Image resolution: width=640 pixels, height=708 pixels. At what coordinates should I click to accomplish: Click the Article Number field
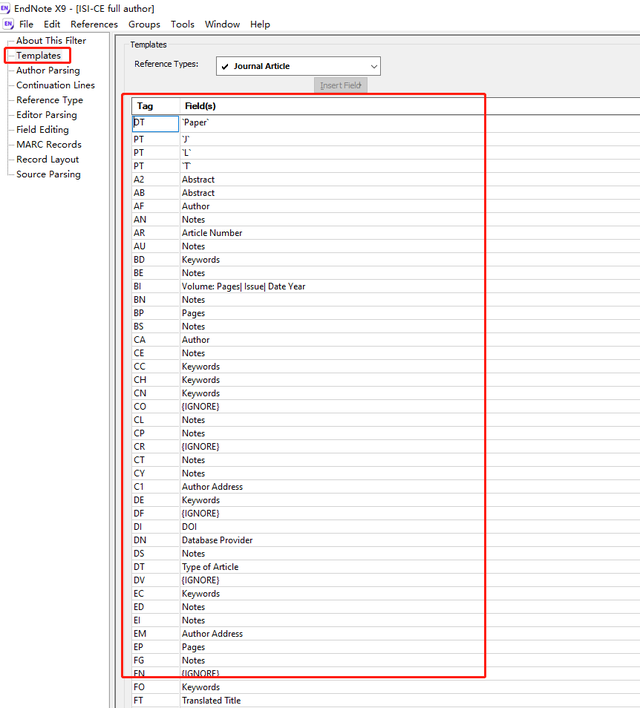click(410, 233)
